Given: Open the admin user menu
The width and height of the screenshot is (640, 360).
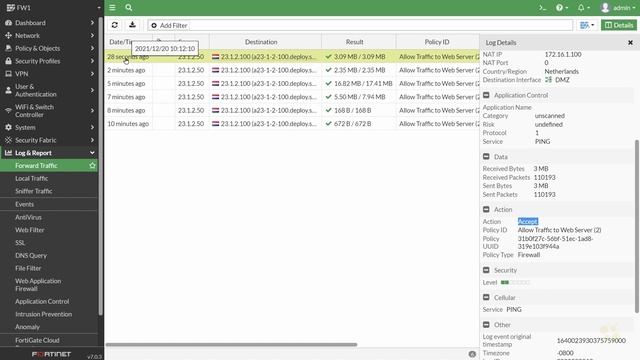Looking at the screenshot, I should 618,8.
